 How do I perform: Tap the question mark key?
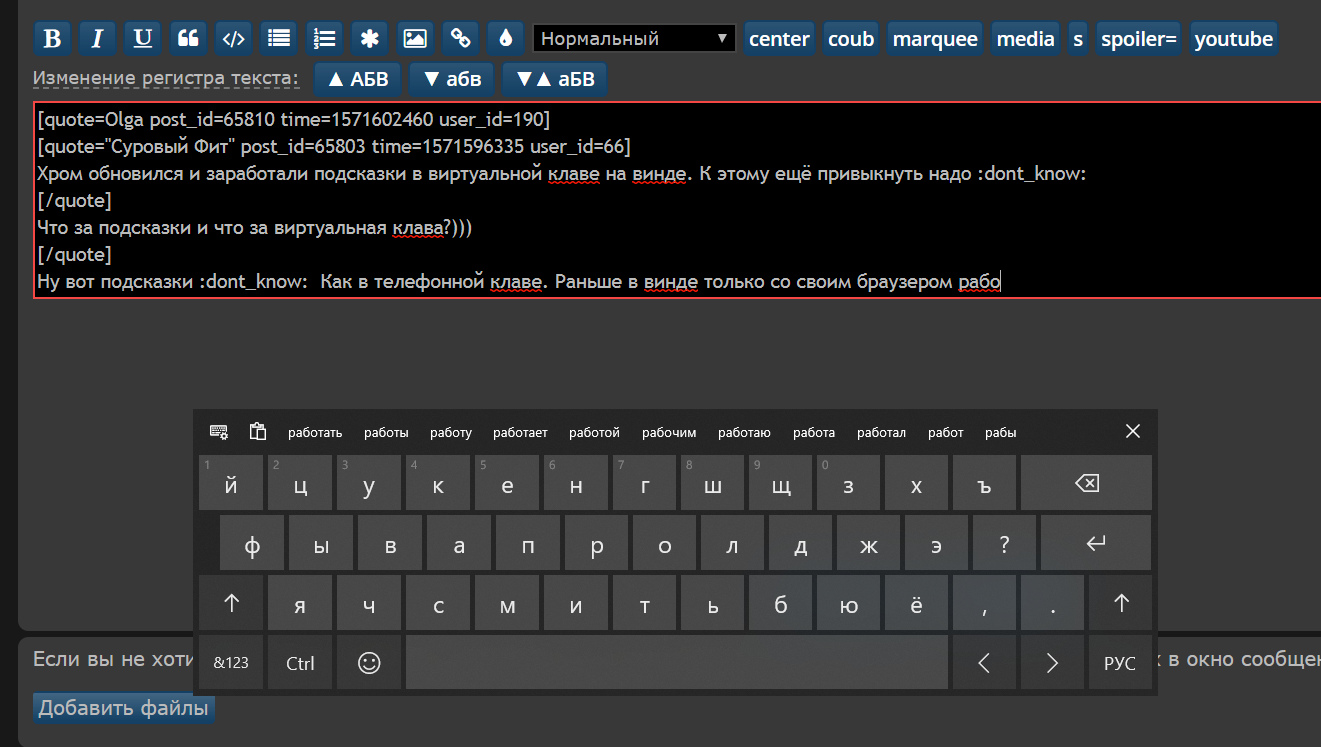(x=1004, y=543)
